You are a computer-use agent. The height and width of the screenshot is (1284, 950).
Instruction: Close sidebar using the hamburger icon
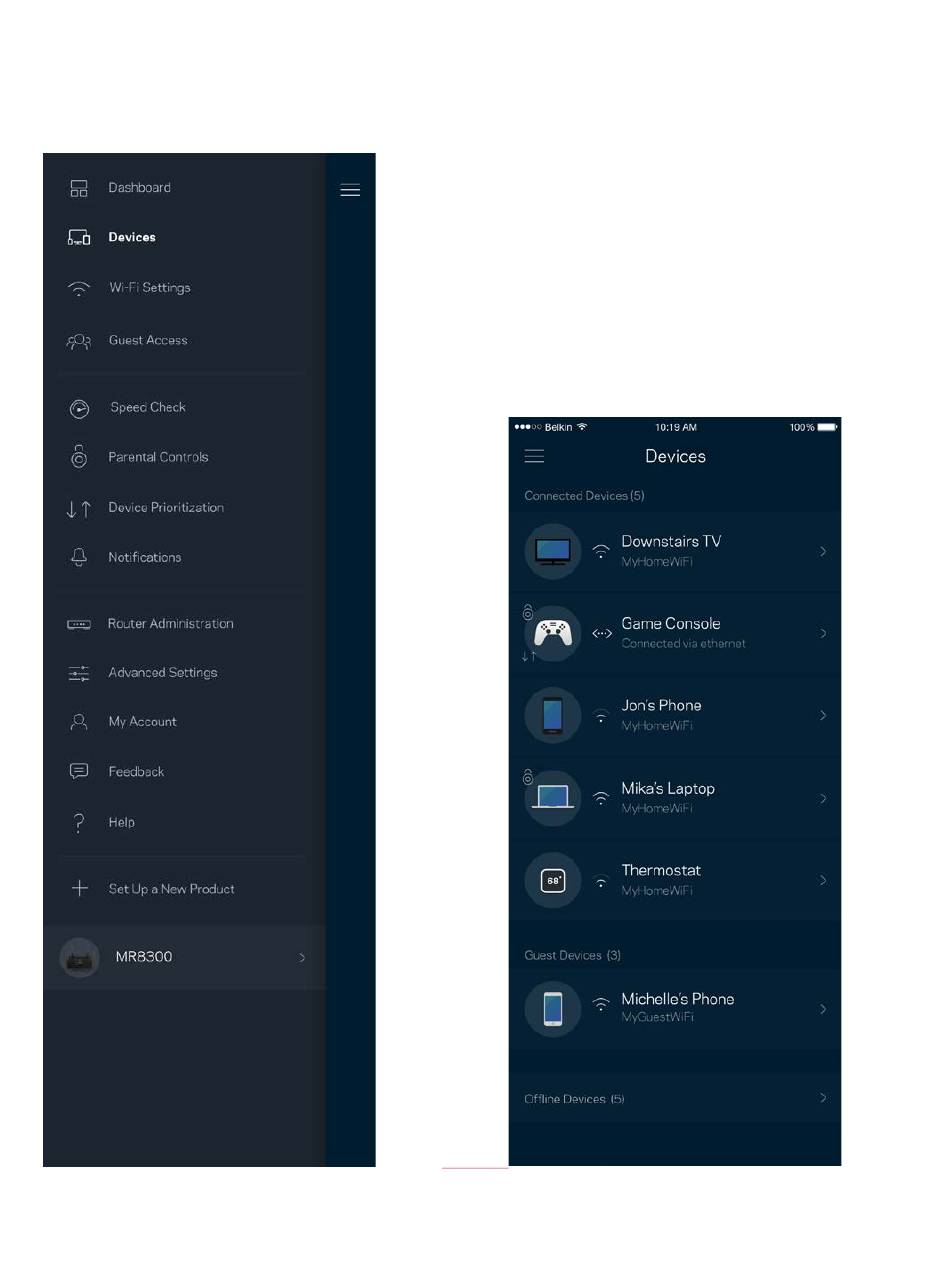click(350, 190)
